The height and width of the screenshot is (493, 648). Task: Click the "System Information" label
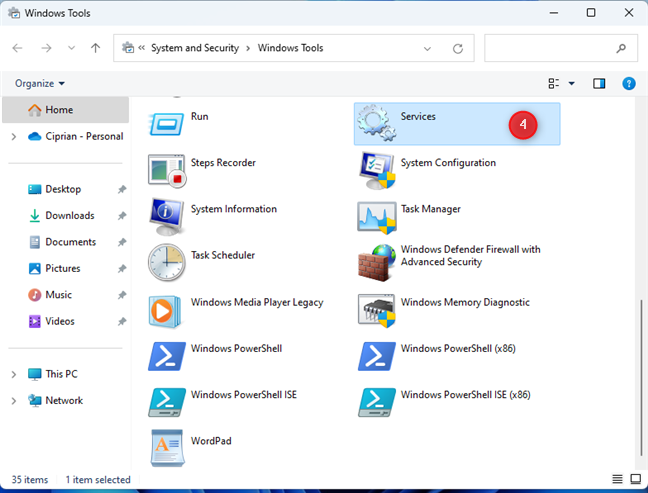click(233, 209)
